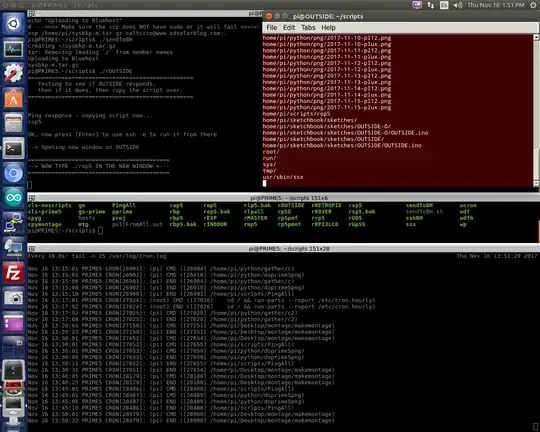Click the wcron file name in listing
540x432 pixels.
point(468,205)
